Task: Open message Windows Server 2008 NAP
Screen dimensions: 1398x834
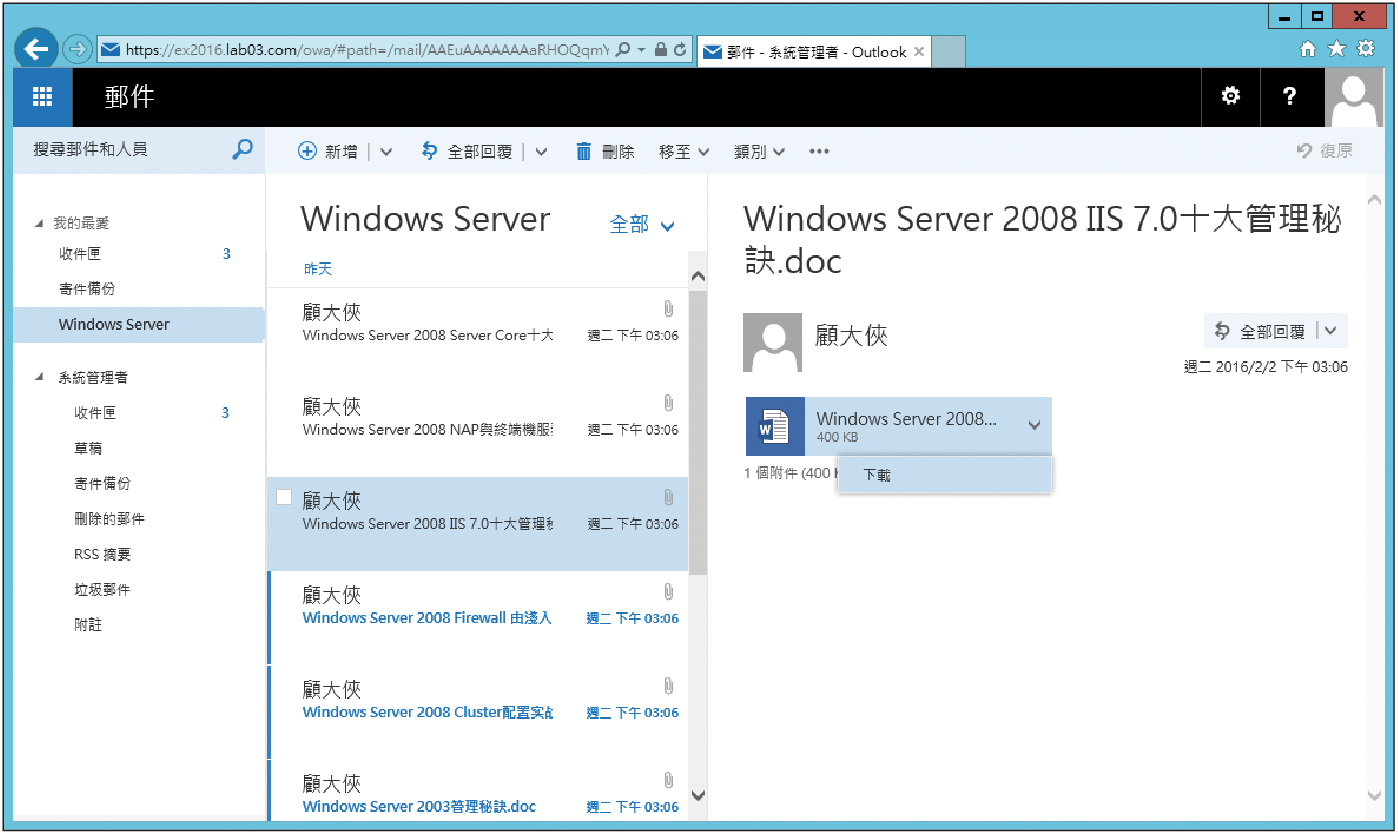Action: point(478,430)
